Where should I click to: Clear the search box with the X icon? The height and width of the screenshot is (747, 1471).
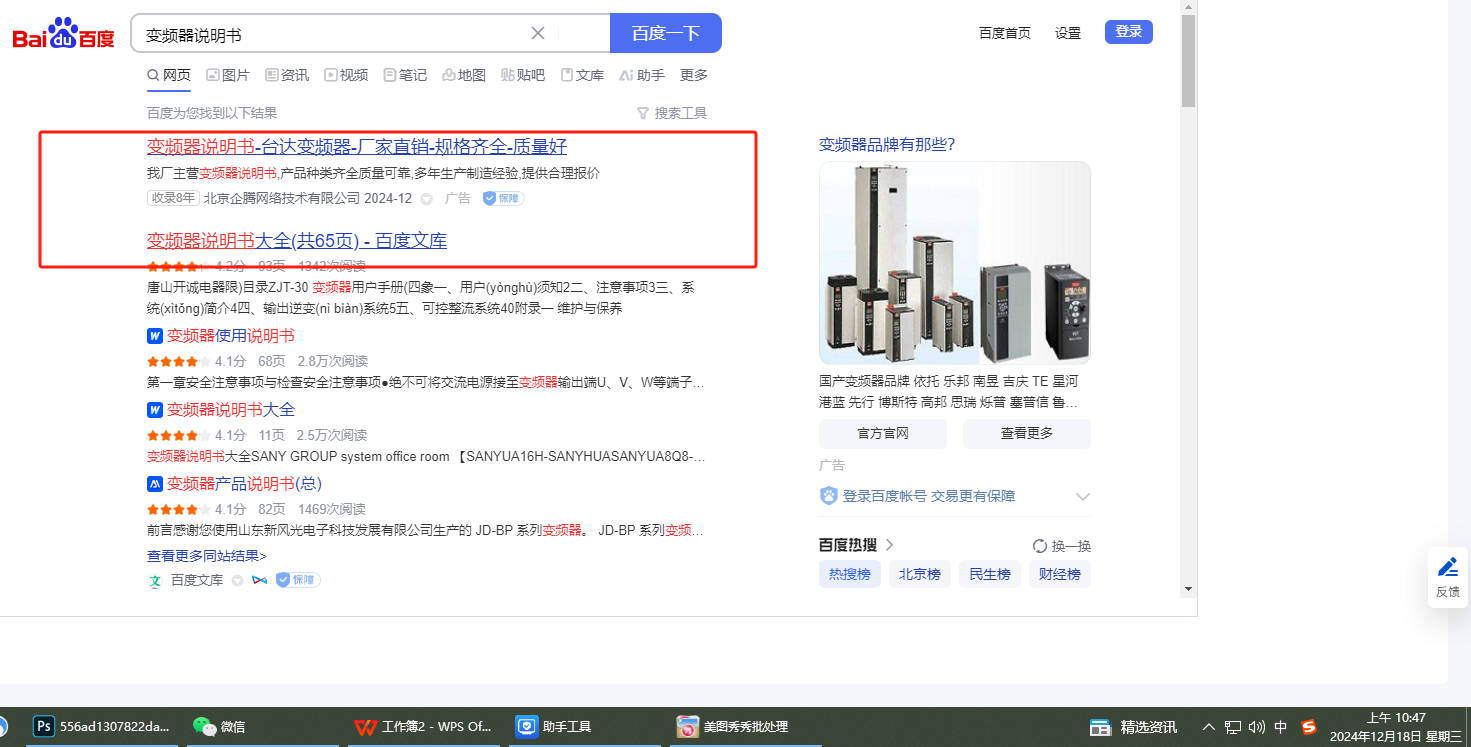538,33
